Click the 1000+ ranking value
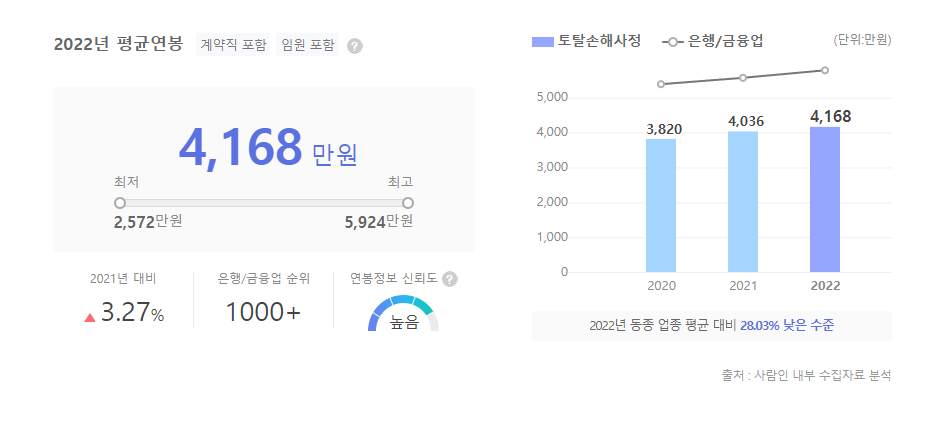 click(263, 313)
